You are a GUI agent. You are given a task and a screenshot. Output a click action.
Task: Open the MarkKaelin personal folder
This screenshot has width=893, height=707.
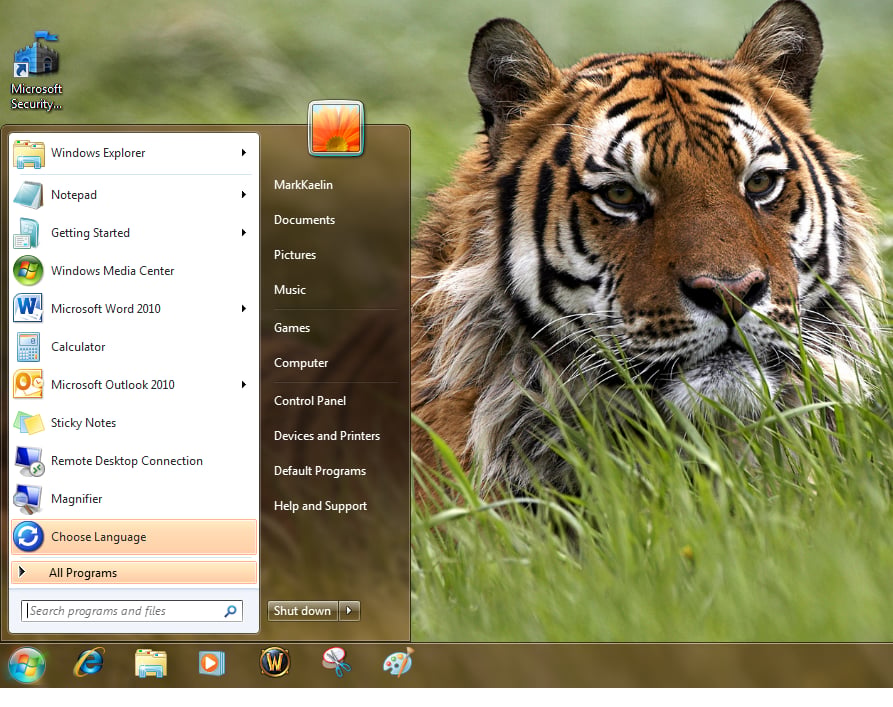coord(303,185)
